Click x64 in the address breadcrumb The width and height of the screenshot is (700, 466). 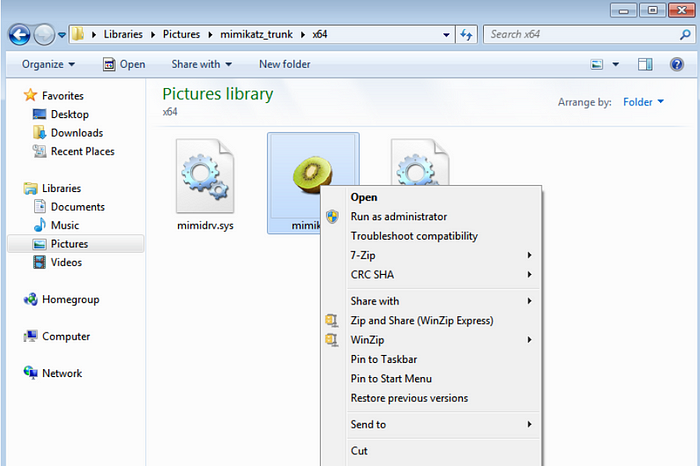[320, 34]
